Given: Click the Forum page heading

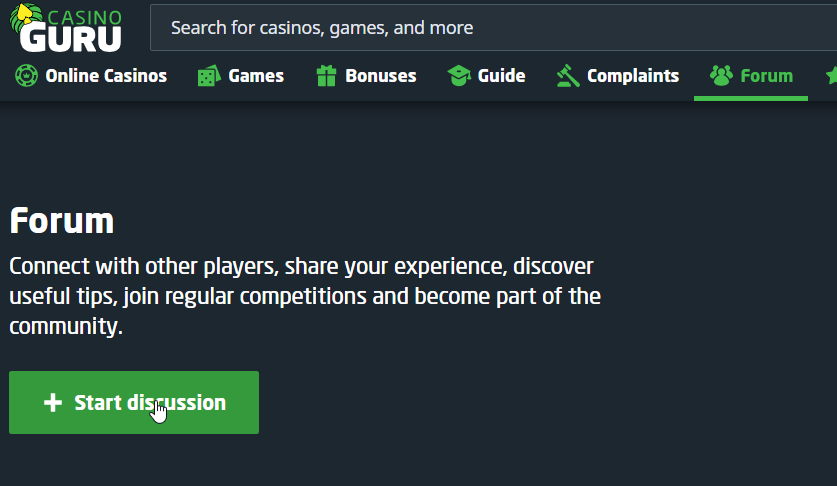Looking at the screenshot, I should pos(62,221).
